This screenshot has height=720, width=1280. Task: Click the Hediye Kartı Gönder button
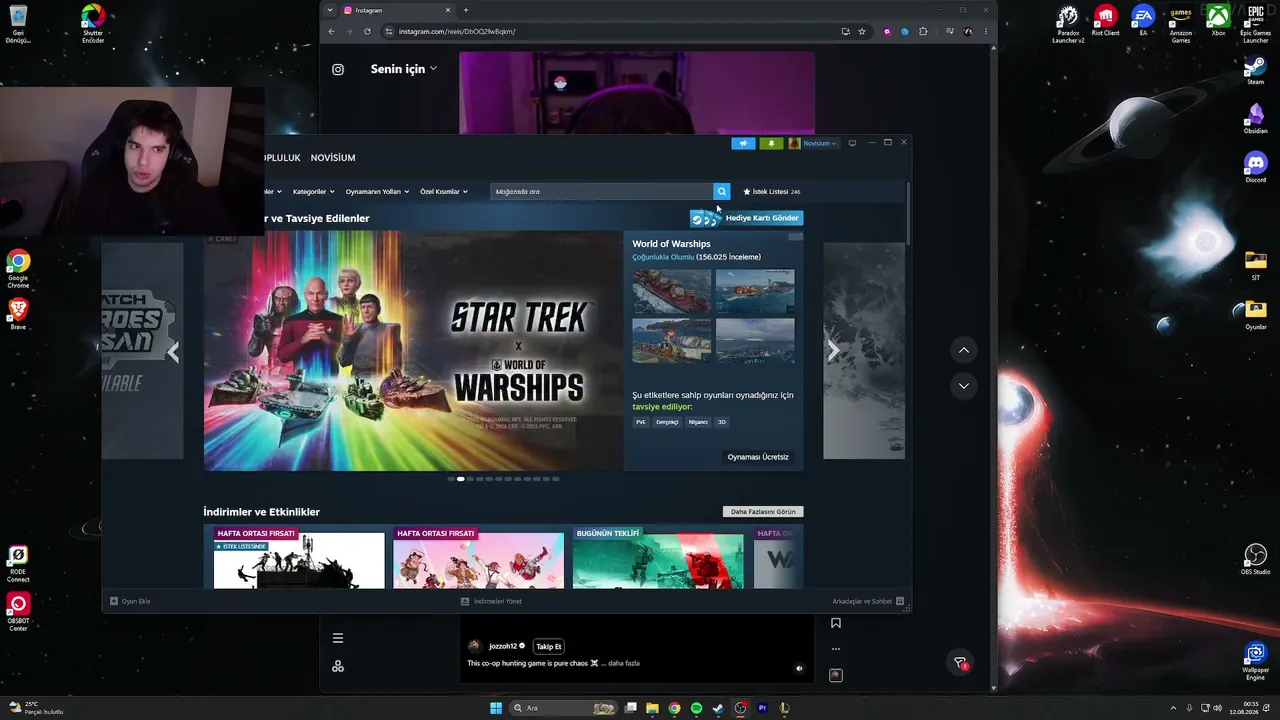click(x=747, y=217)
